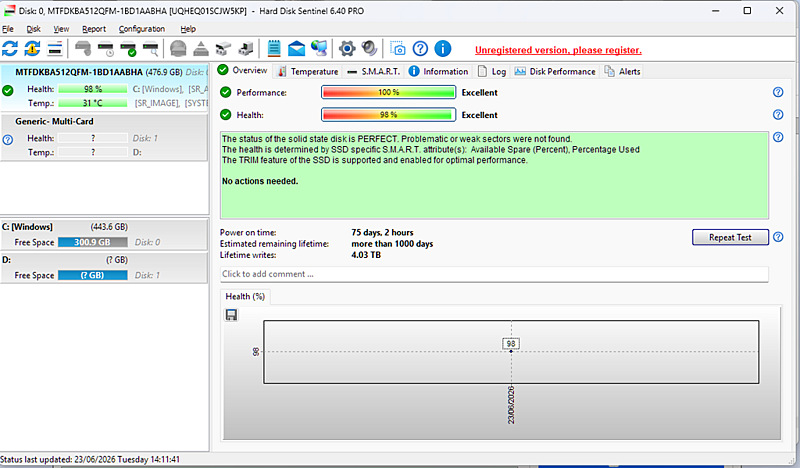Open the File menu

(x=8, y=29)
